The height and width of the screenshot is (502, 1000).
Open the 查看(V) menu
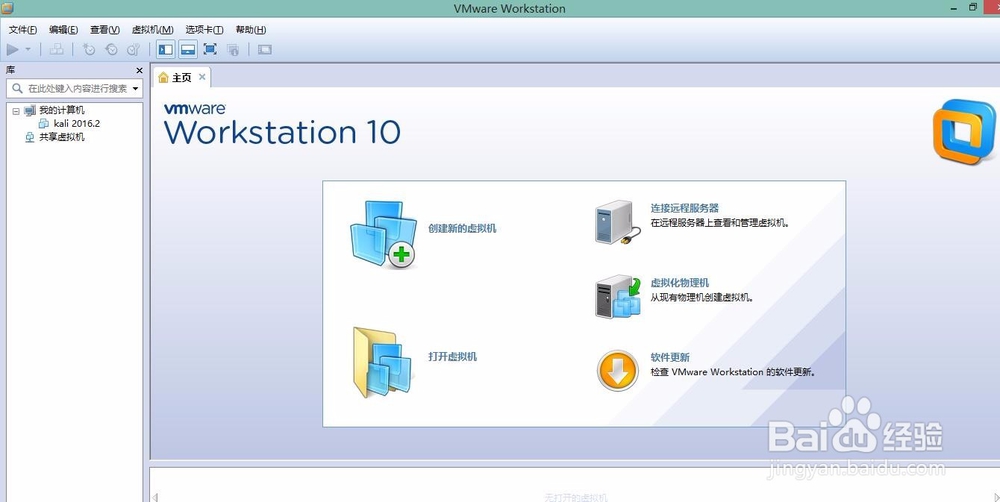105,29
